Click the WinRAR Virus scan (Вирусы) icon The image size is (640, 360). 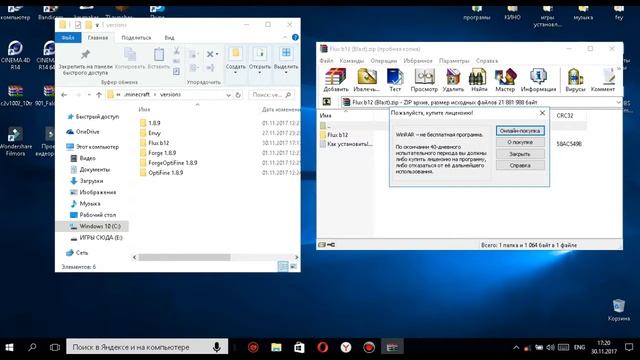click(x=575, y=80)
